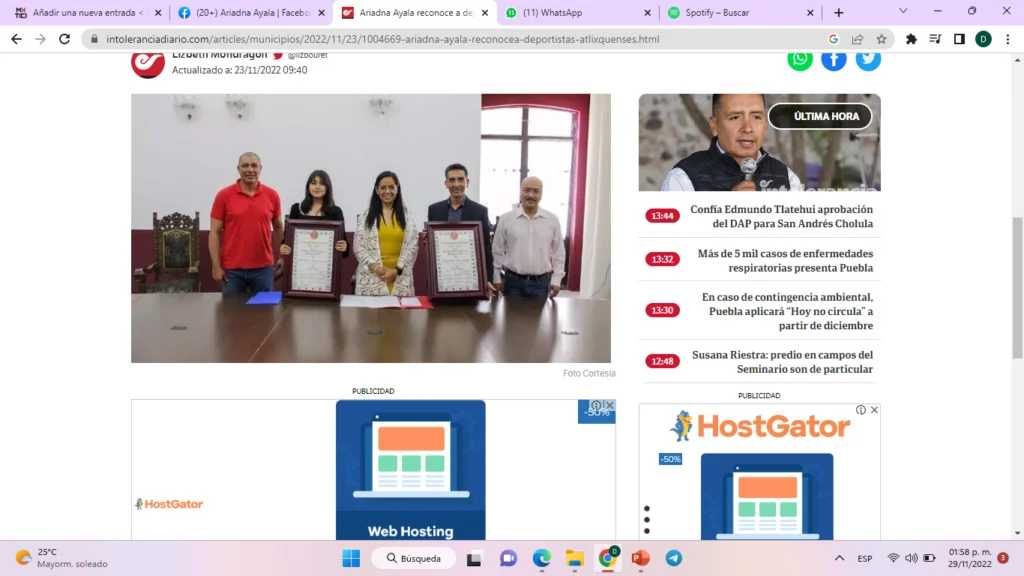Image resolution: width=1024 pixels, height=576 pixels.
Task: Click the address bar URL
Action: (x=382, y=39)
